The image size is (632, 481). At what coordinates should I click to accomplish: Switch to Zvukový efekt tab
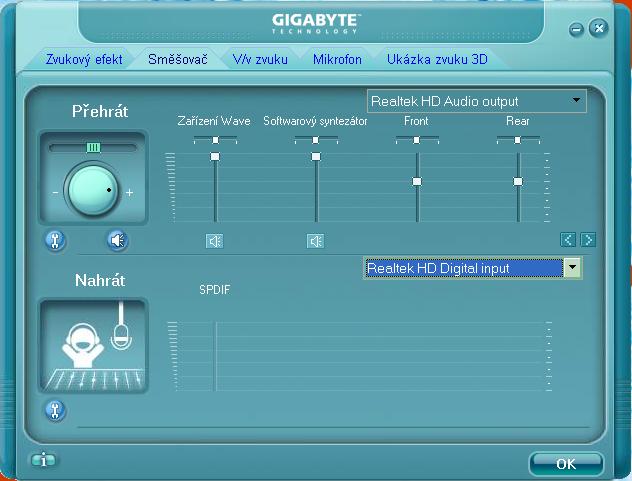pyautogui.click(x=84, y=59)
